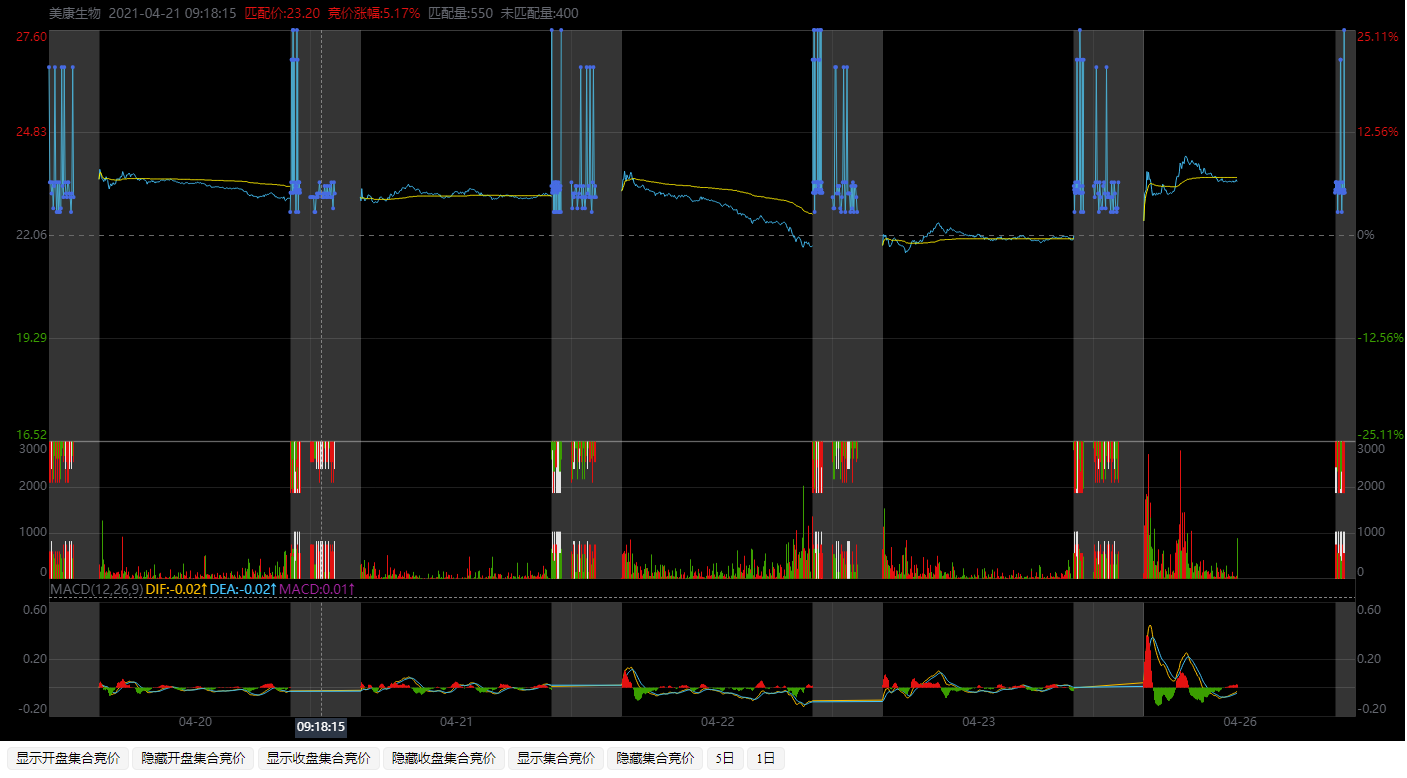
Task: Click the 隐藏集合竞价 button
Action: 654,759
